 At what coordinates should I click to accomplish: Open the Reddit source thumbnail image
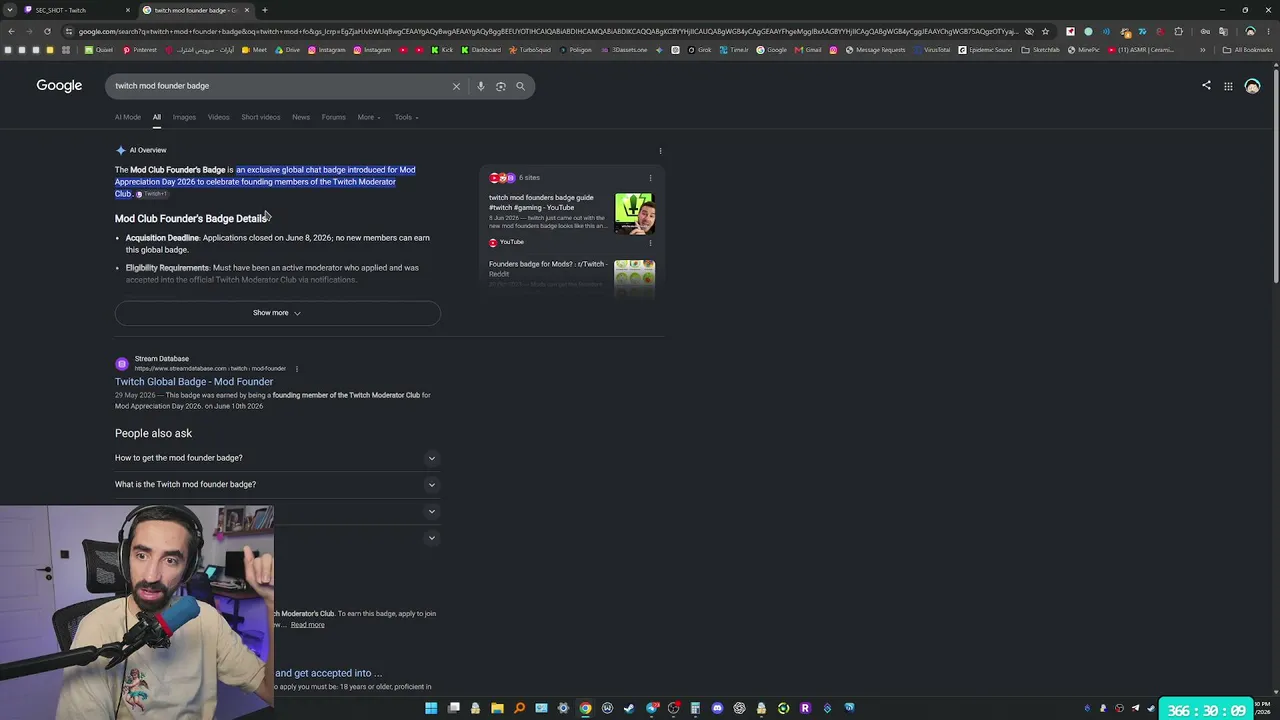point(635,277)
